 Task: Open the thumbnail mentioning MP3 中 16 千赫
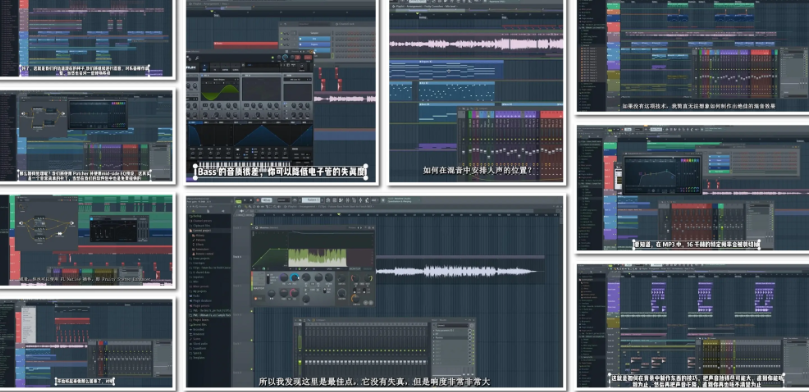(x=693, y=188)
